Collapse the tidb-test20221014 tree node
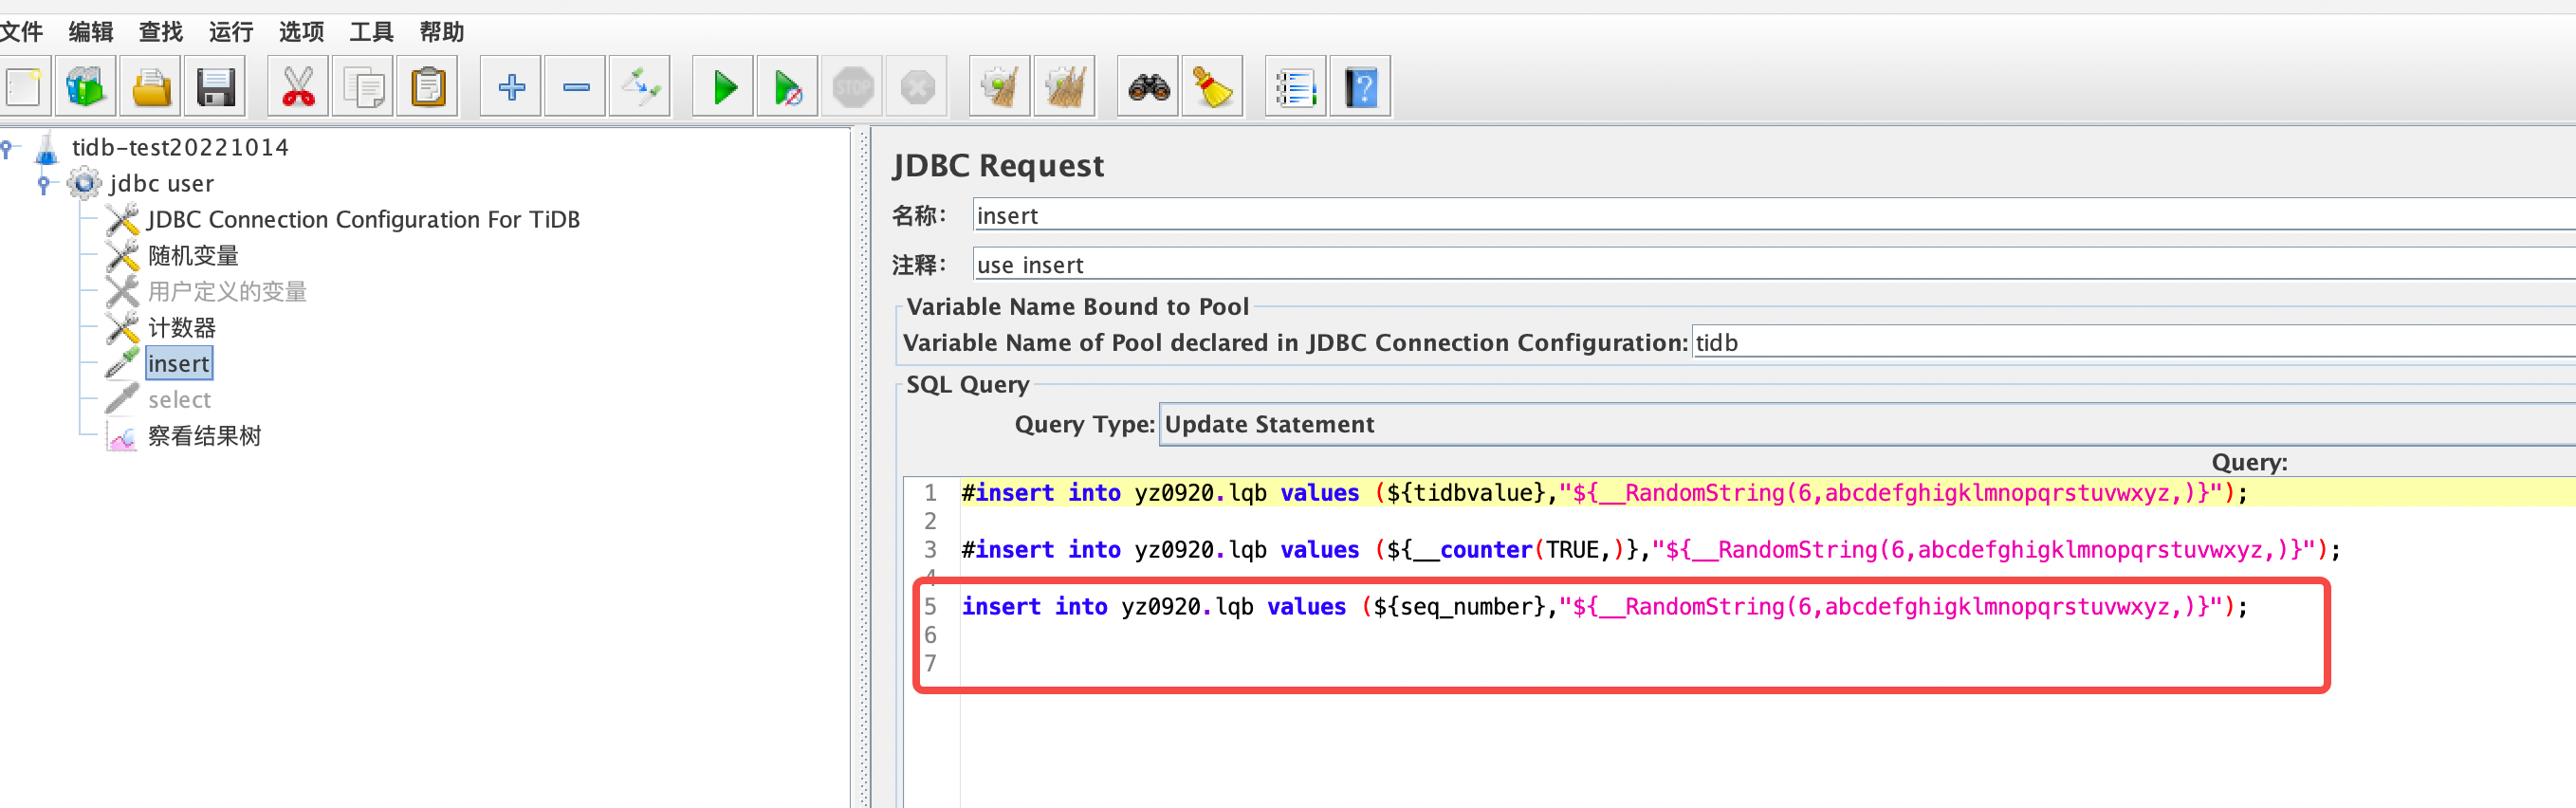The image size is (2576, 808). click(x=8, y=149)
